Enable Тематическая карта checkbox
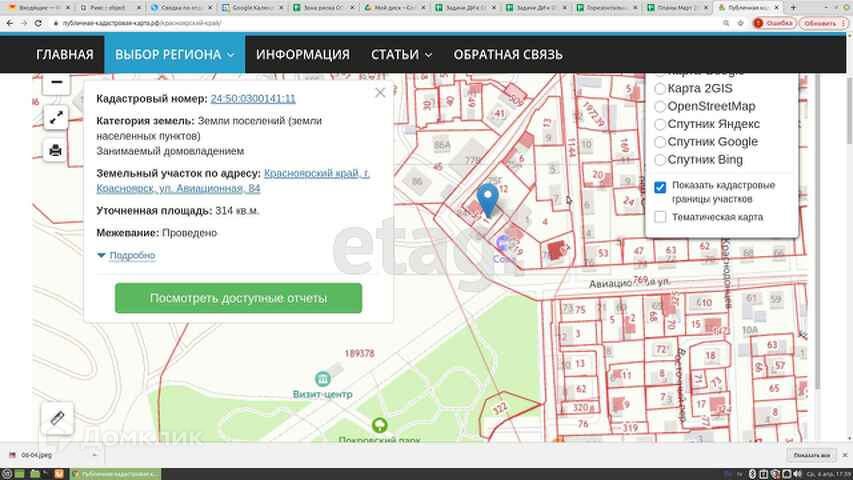 pos(660,217)
